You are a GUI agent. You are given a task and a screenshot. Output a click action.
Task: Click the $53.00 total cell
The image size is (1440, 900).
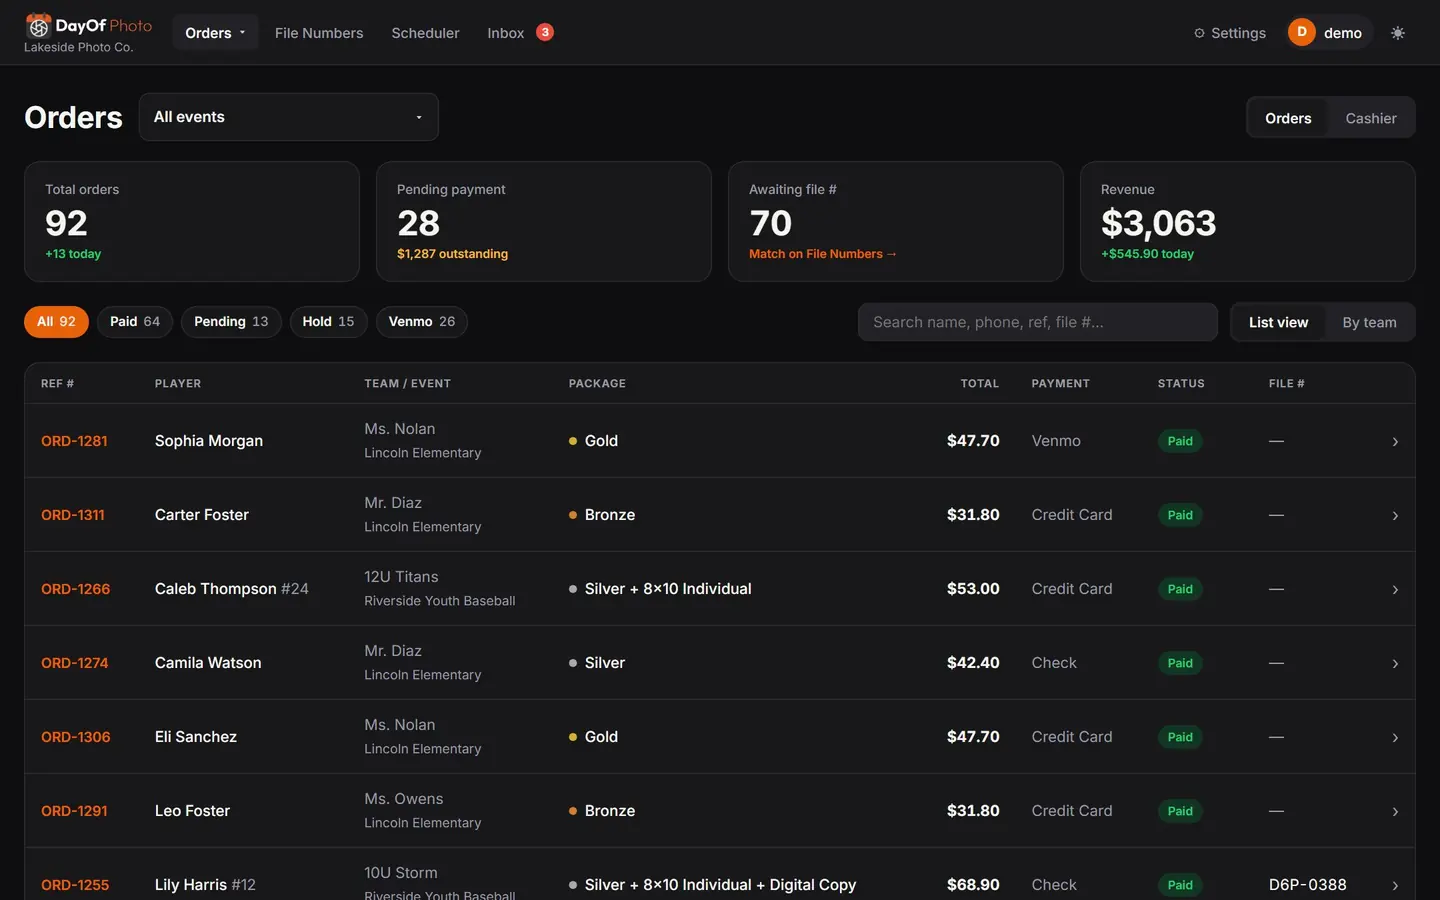click(x=973, y=589)
